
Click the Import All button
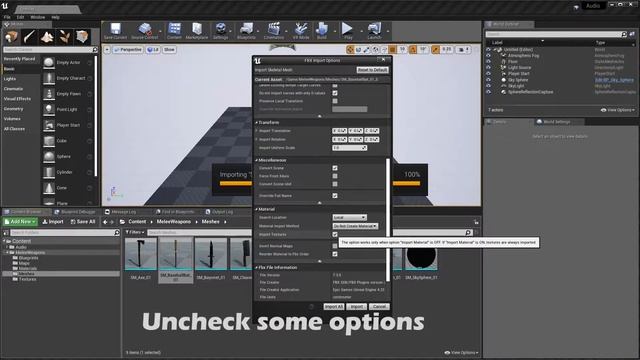(x=334, y=307)
